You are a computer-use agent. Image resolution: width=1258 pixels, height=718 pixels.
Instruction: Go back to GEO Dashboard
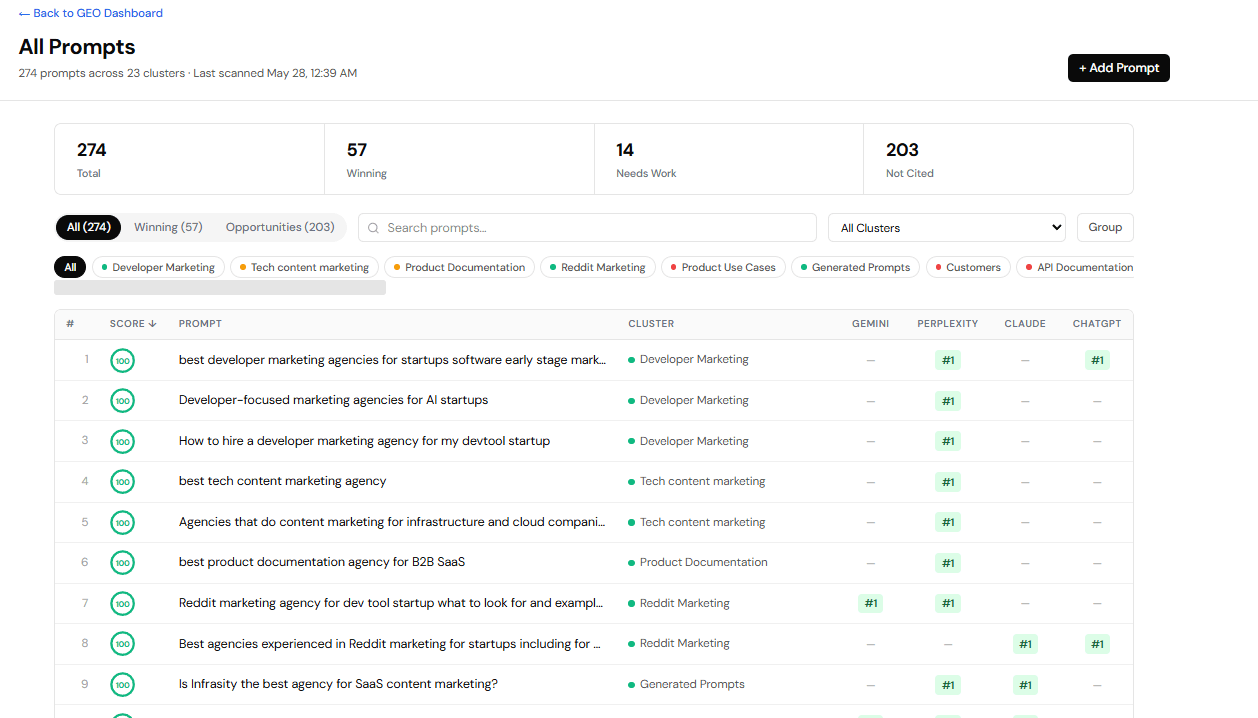tap(90, 13)
